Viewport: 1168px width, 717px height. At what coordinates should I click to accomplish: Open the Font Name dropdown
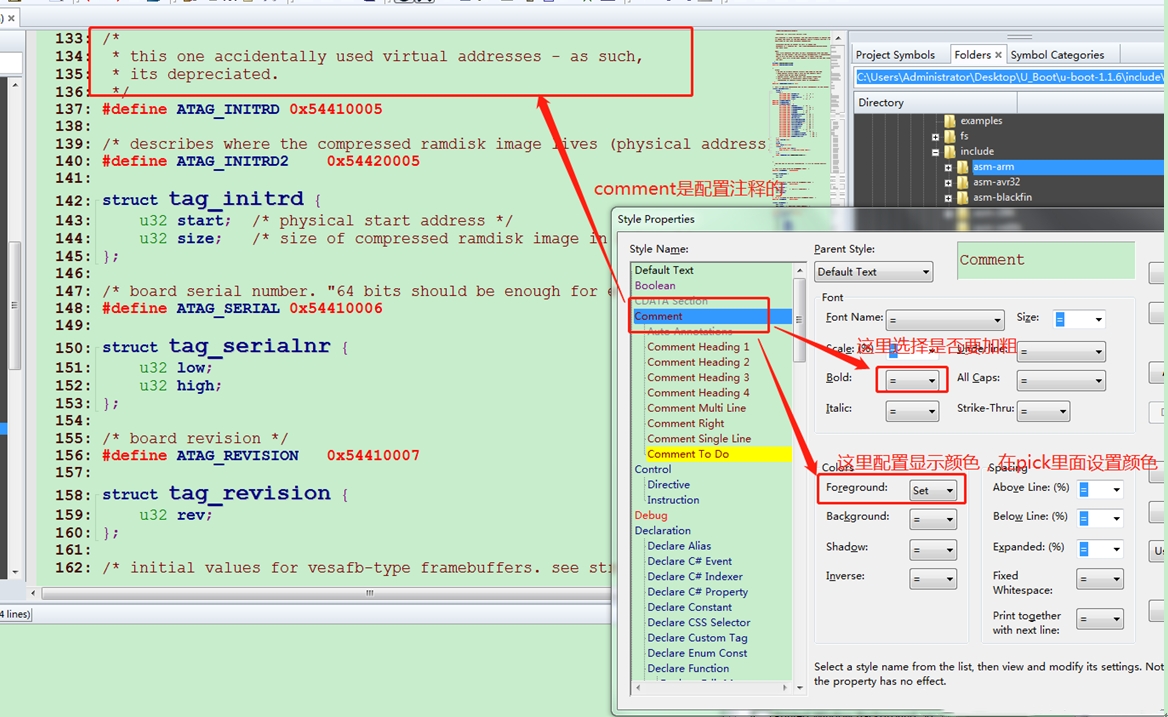tap(943, 320)
